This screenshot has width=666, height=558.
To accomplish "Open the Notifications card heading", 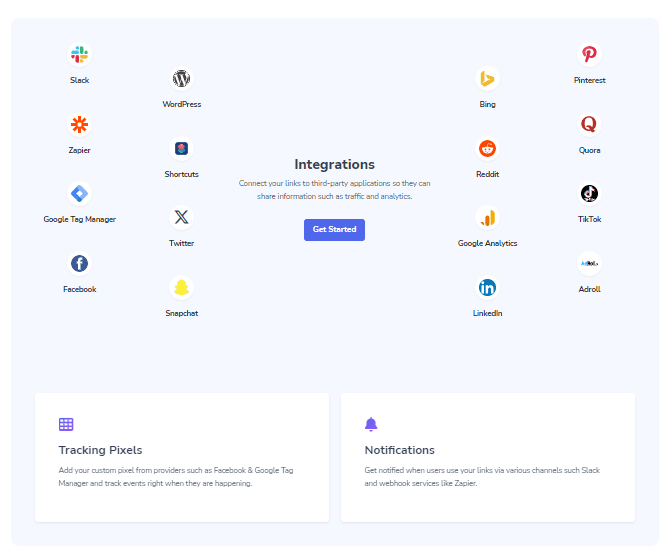I will click(x=400, y=450).
